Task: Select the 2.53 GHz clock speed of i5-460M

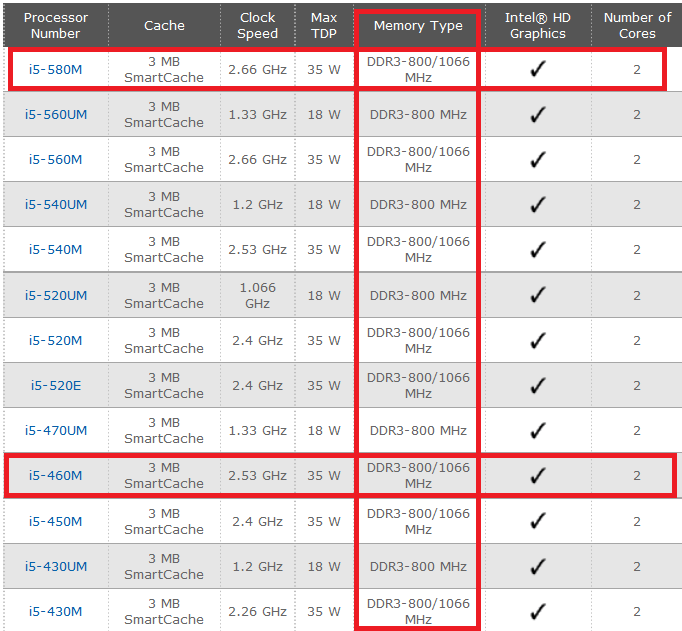Action: (257, 476)
